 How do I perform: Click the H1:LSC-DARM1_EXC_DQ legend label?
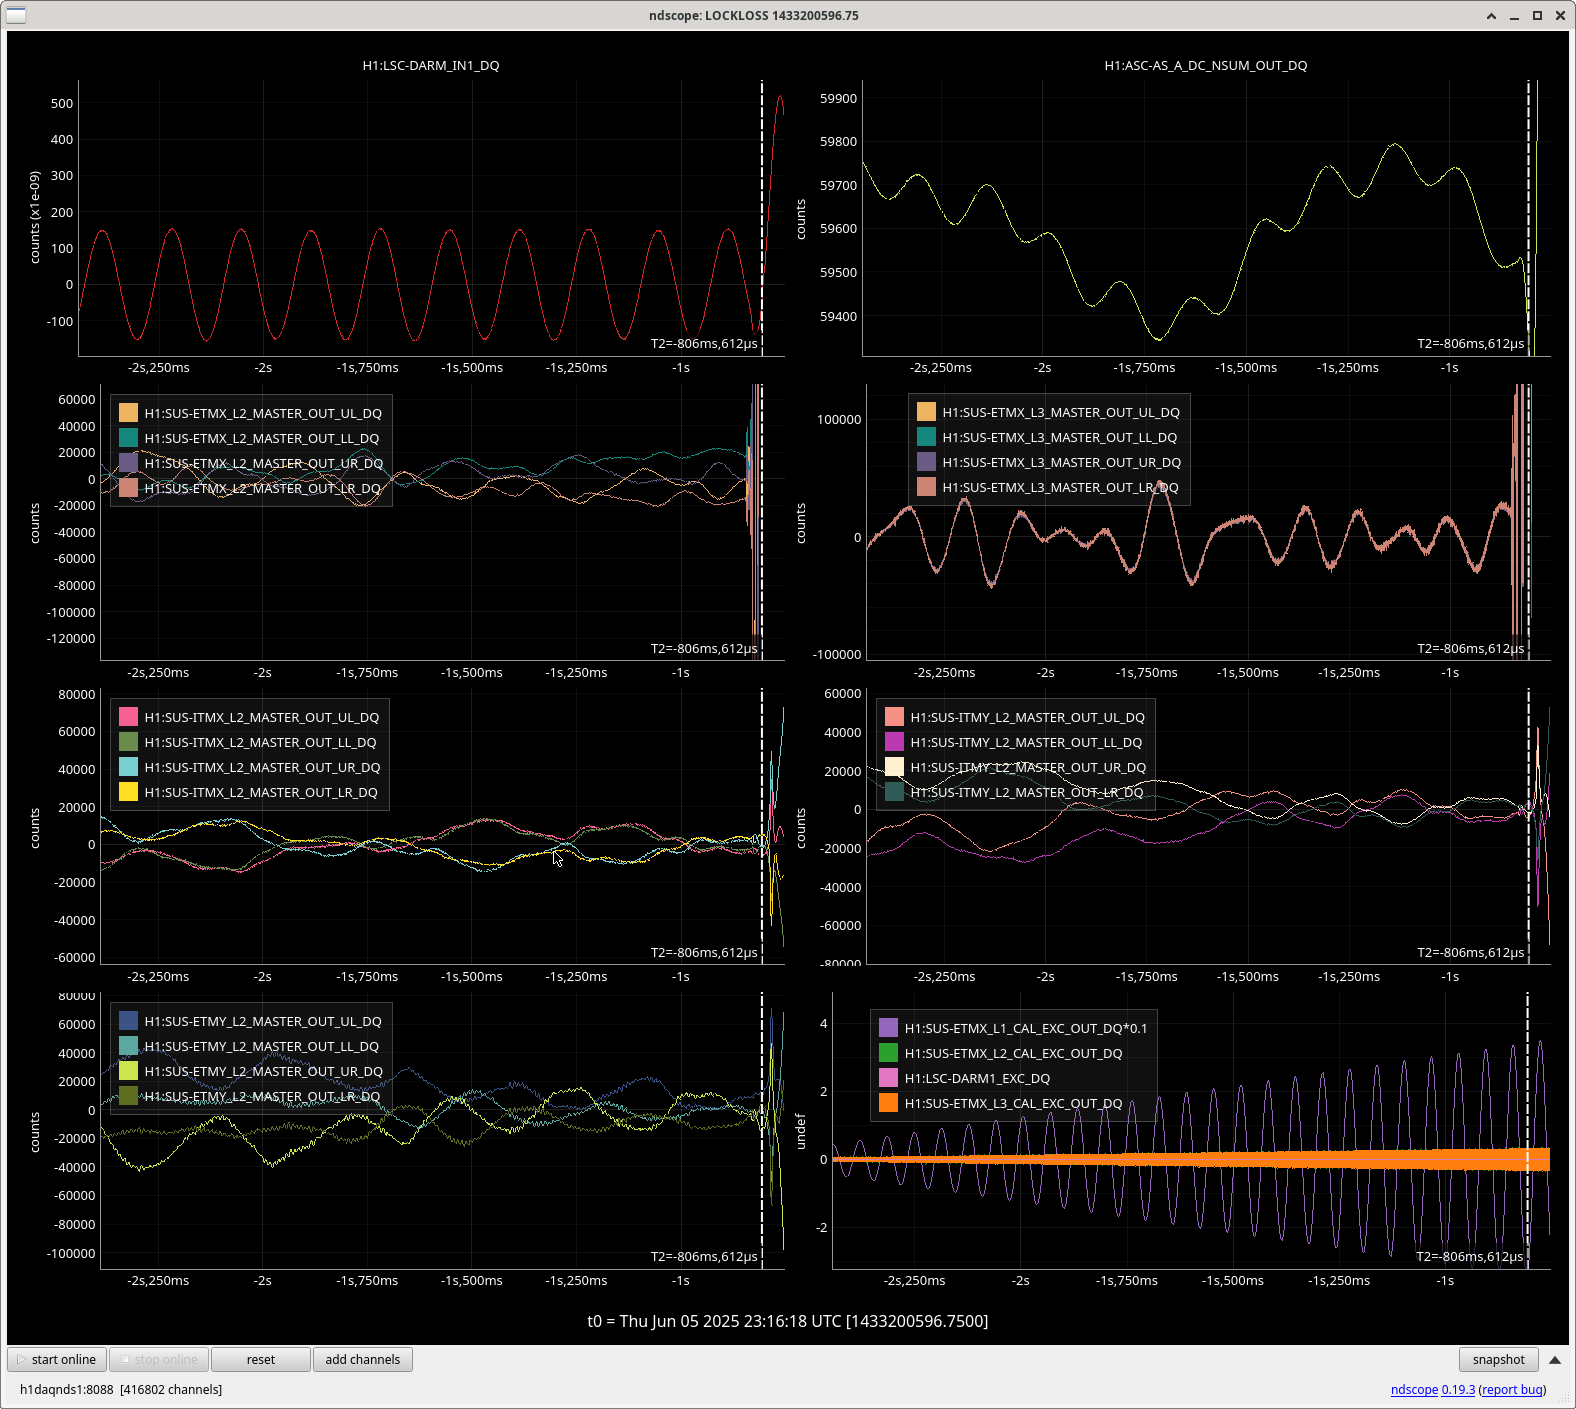click(x=977, y=1078)
